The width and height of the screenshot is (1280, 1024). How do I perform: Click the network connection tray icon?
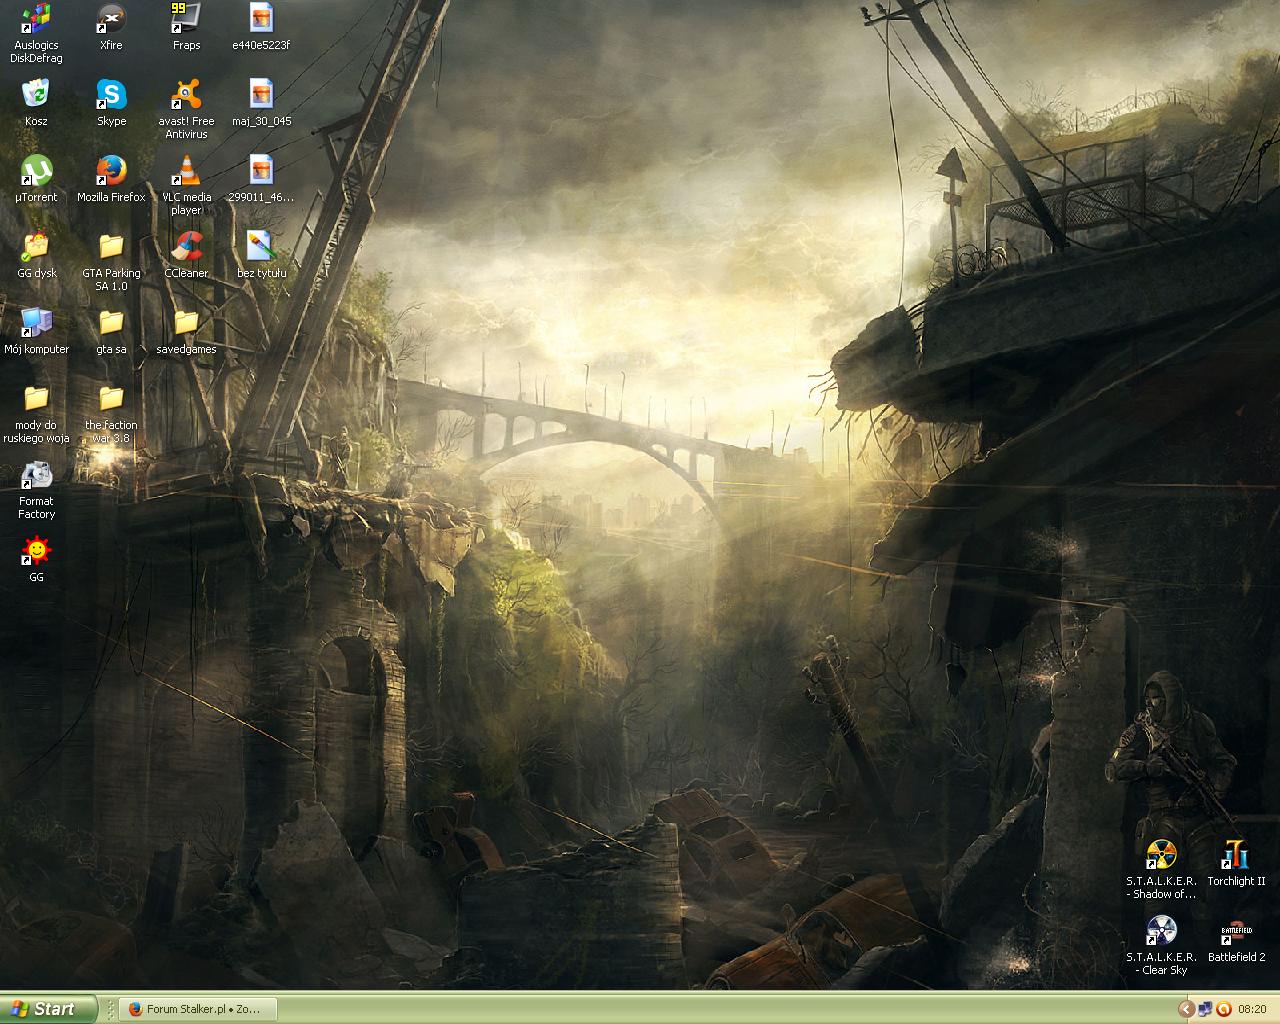click(1205, 1009)
